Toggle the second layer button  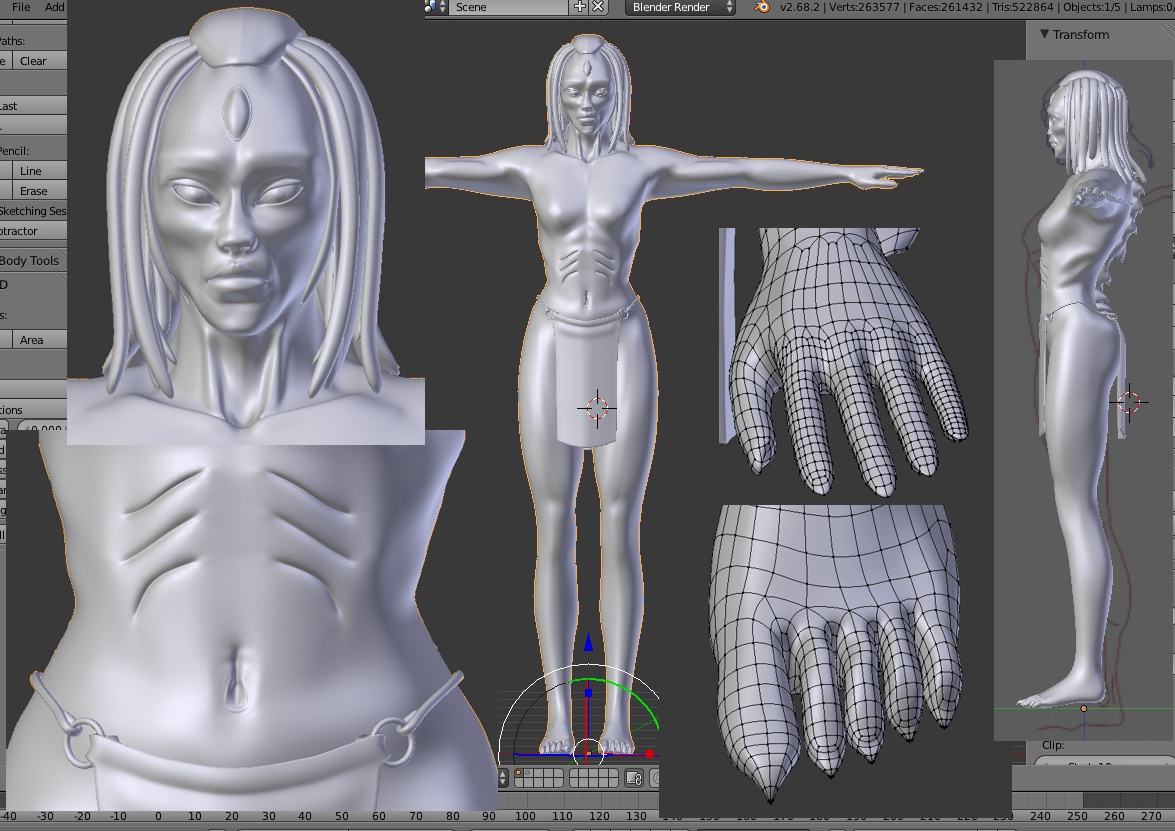(529, 775)
